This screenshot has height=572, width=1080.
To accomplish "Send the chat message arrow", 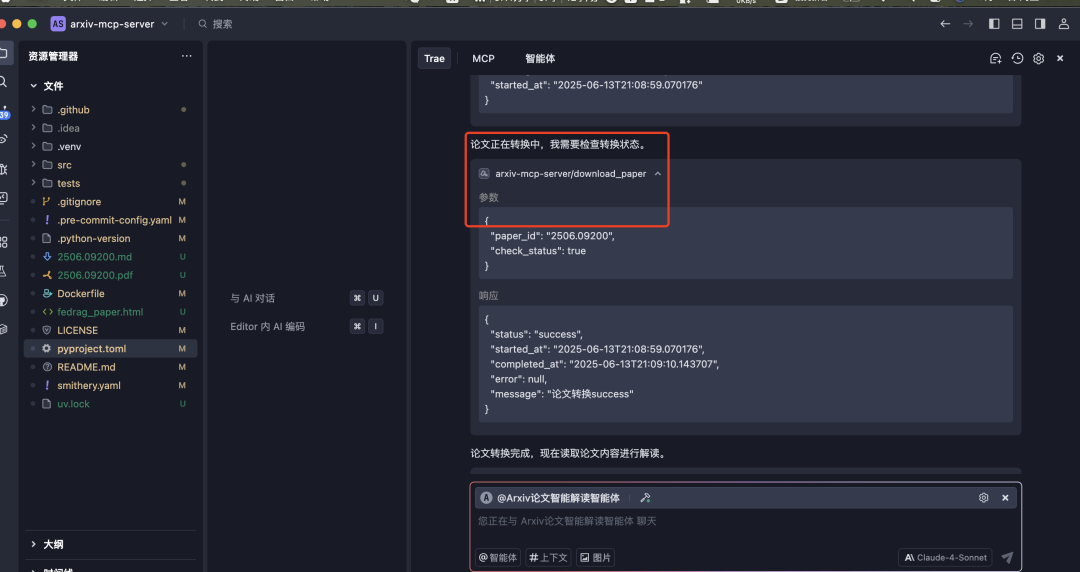I will [1007, 558].
